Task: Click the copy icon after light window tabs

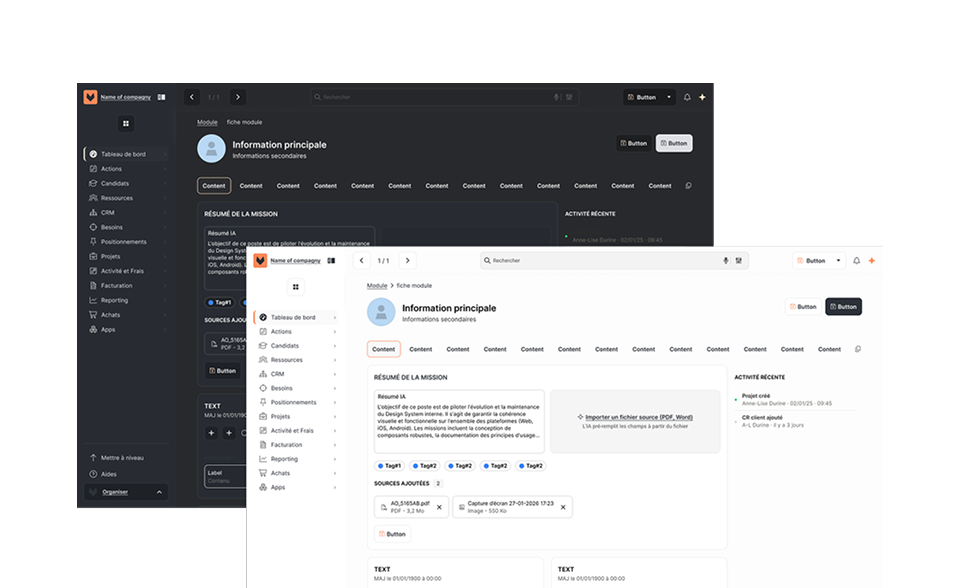Action: click(x=858, y=349)
